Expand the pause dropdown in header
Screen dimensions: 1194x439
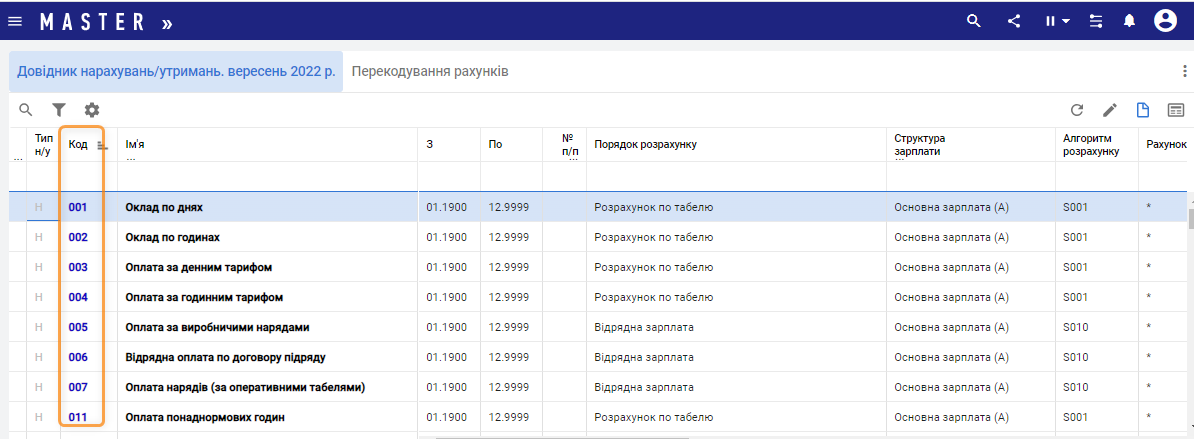(x=1057, y=21)
